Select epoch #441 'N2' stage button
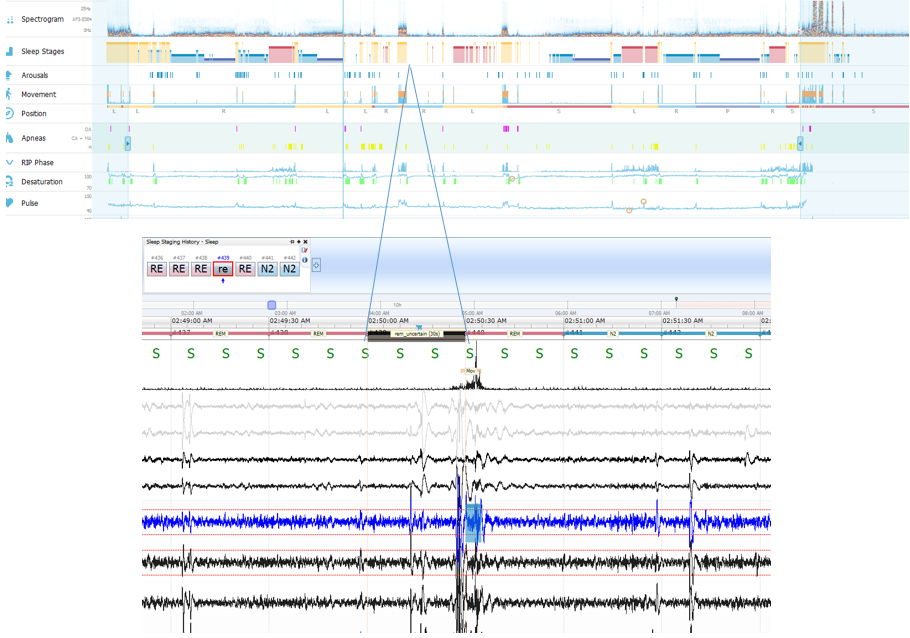 pyautogui.click(x=267, y=269)
